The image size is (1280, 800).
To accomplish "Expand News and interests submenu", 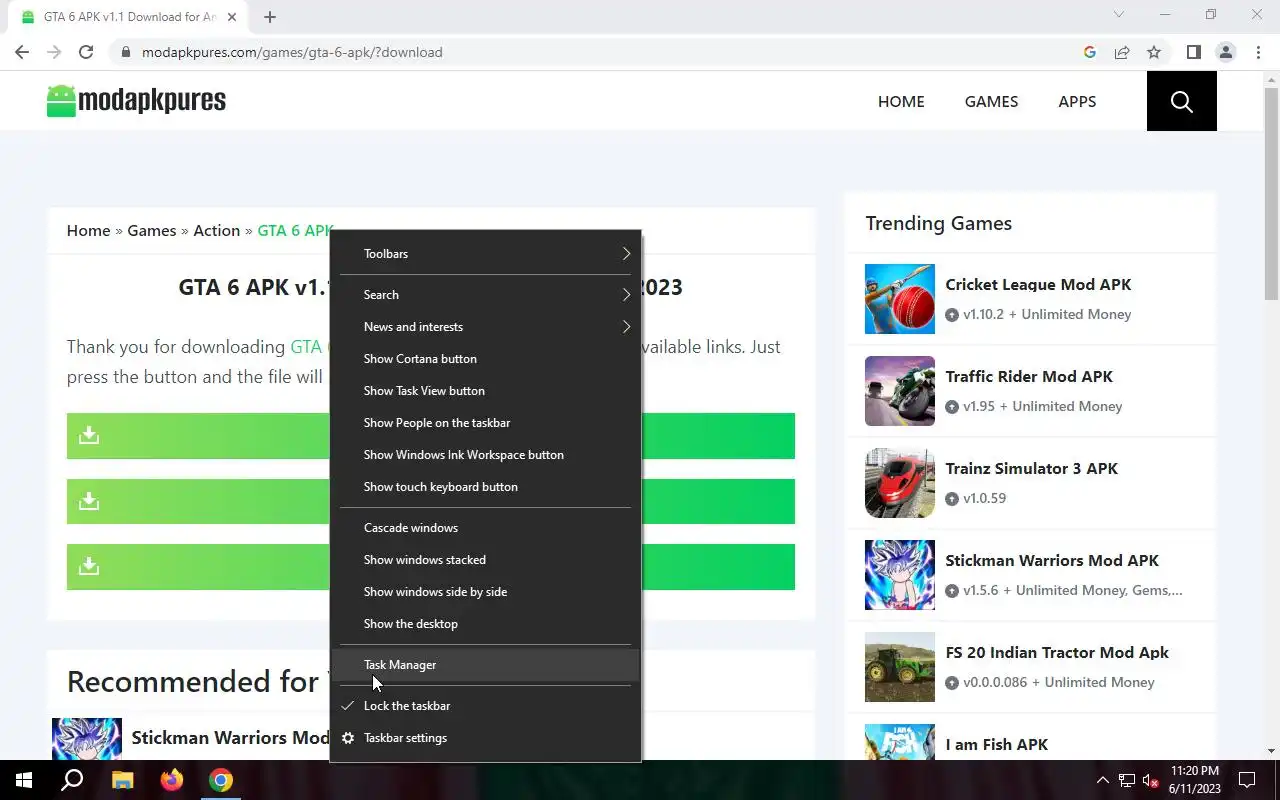I will click(485, 327).
